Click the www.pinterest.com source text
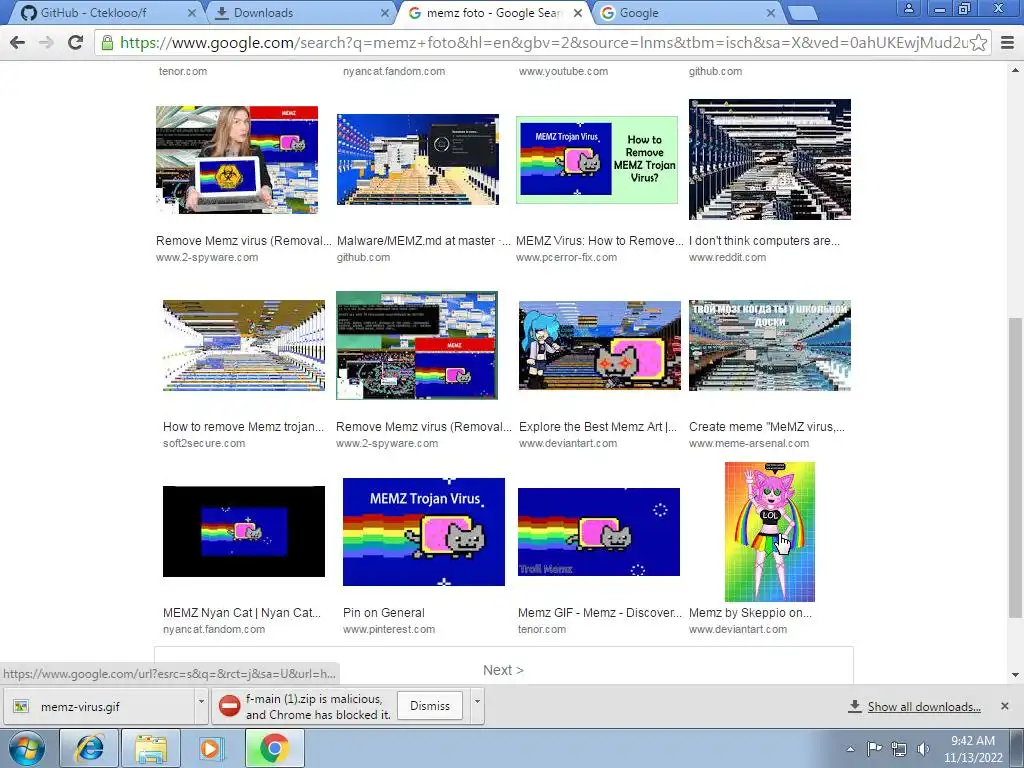The height and width of the screenshot is (768, 1024). pos(389,630)
